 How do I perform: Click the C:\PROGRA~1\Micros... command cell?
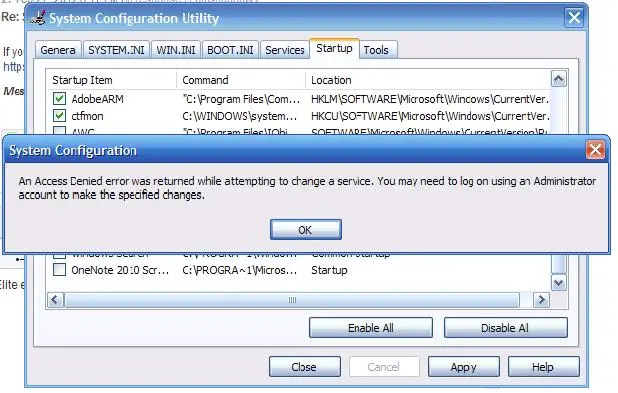click(x=240, y=270)
